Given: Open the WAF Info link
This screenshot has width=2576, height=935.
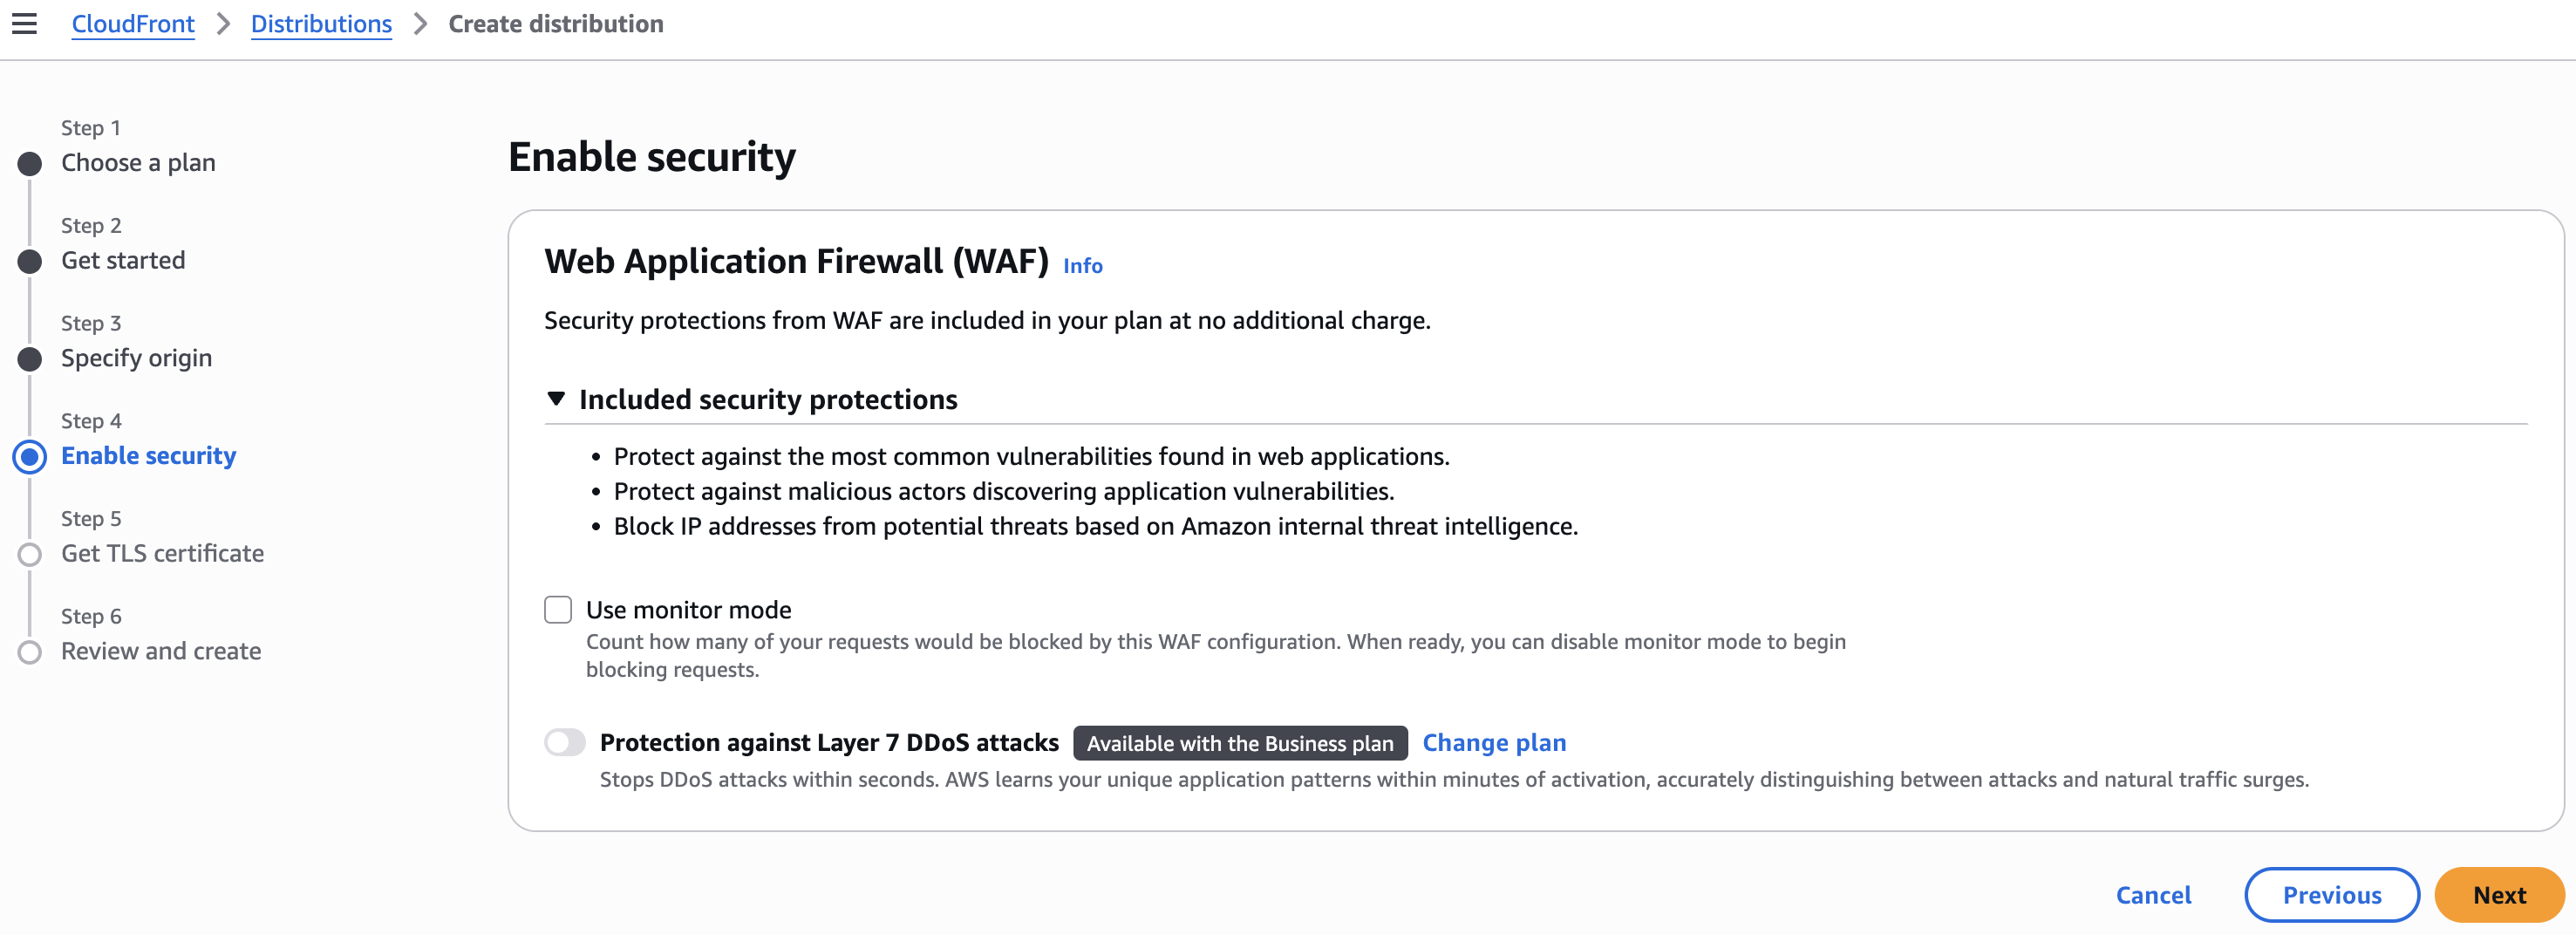Looking at the screenshot, I should tap(1082, 266).
